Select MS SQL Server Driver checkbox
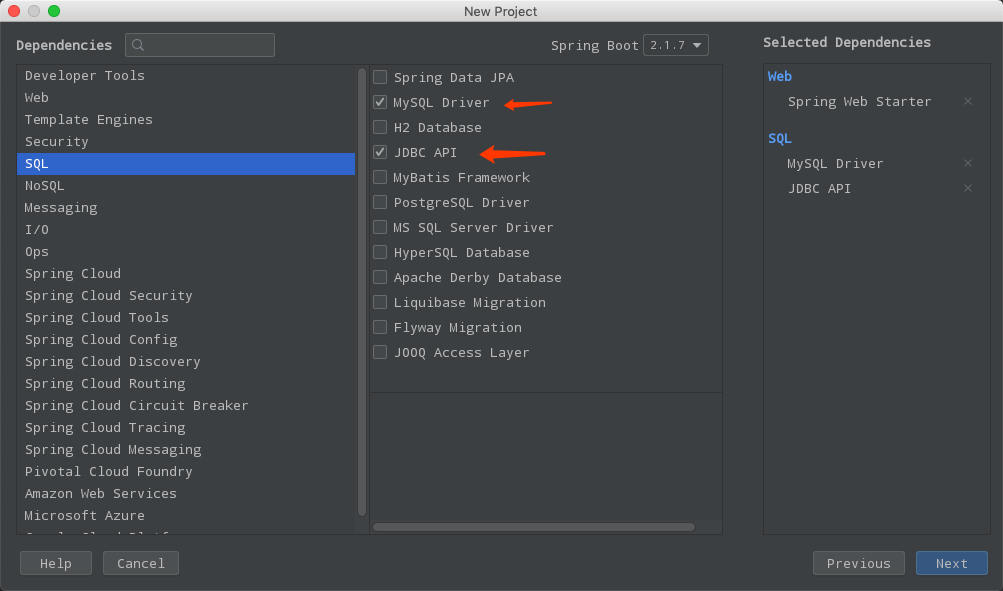1003x591 pixels. point(380,227)
